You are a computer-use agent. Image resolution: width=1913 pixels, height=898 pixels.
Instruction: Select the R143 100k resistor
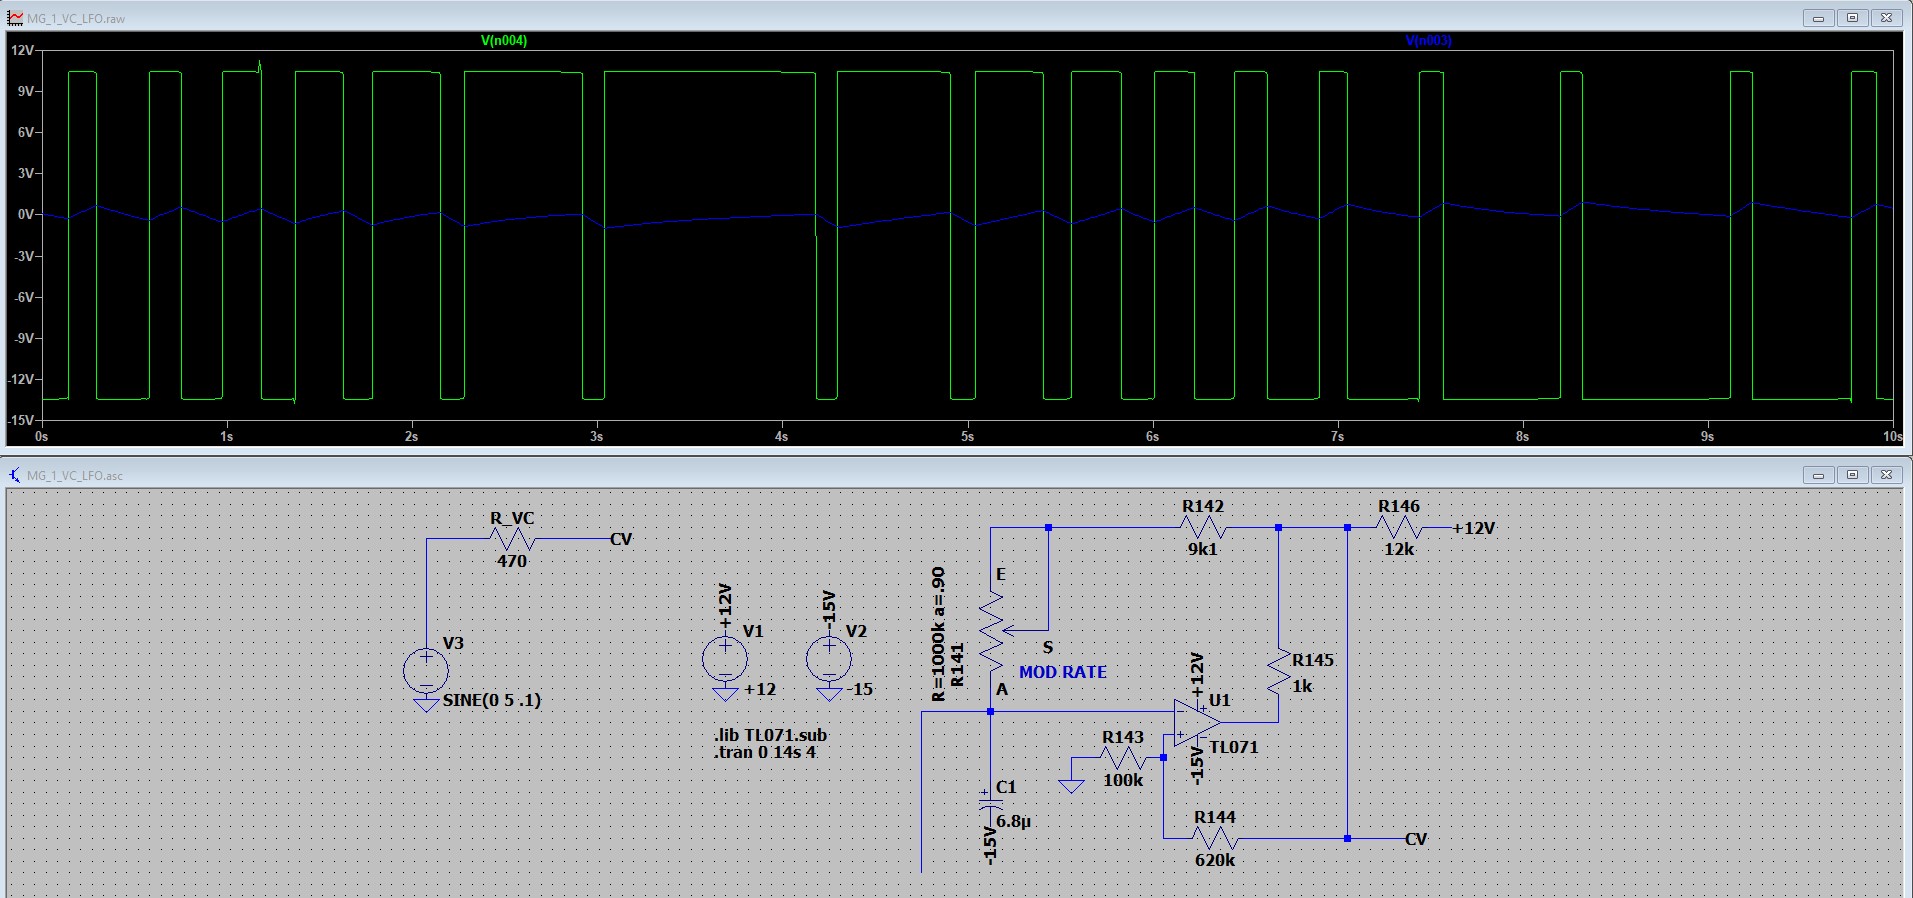coord(1122,758)
